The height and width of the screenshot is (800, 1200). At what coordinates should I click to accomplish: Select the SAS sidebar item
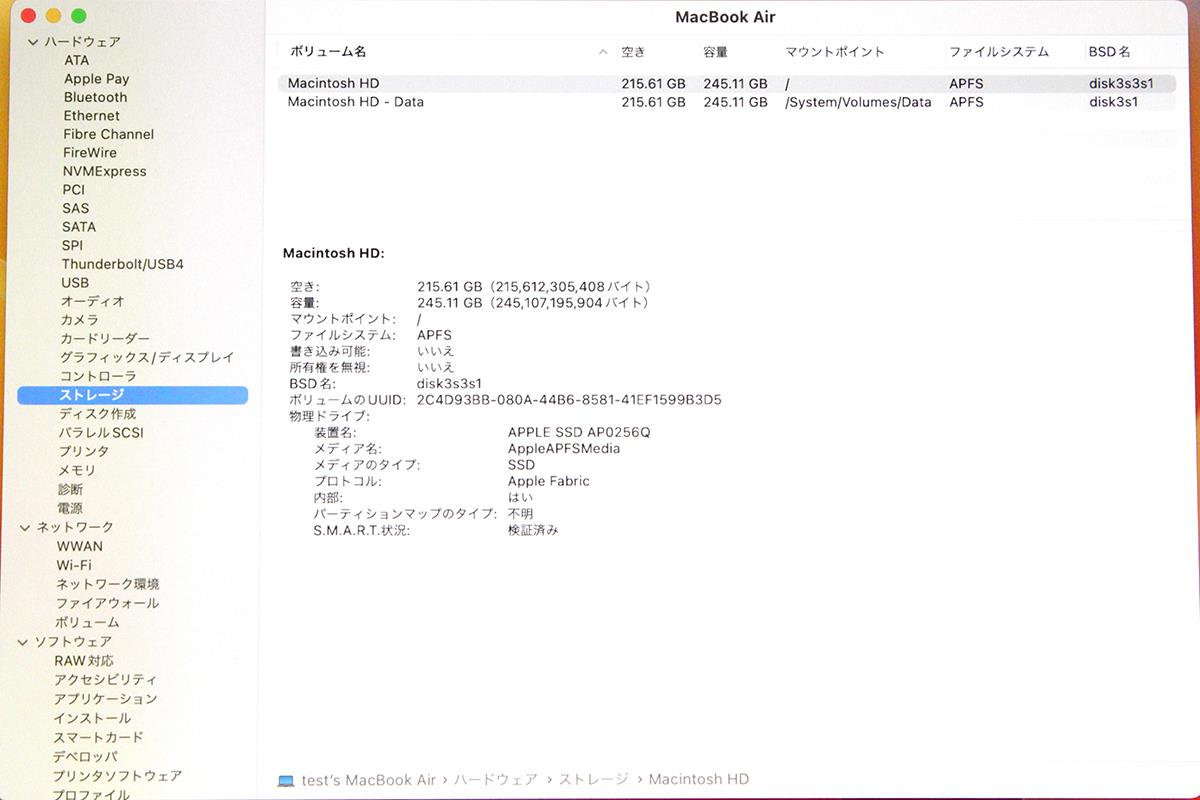point(76,208)
